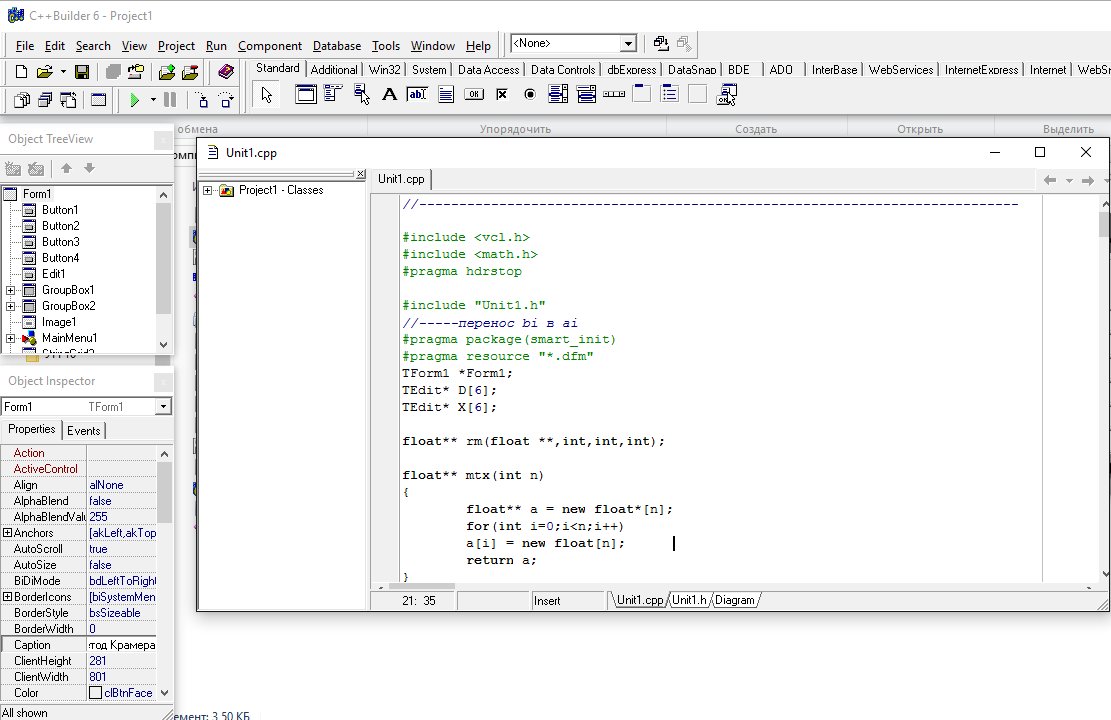Click the View Unit toolbar icon
Viewport: 1111px width, 720px height.
(x=22, y=100)
